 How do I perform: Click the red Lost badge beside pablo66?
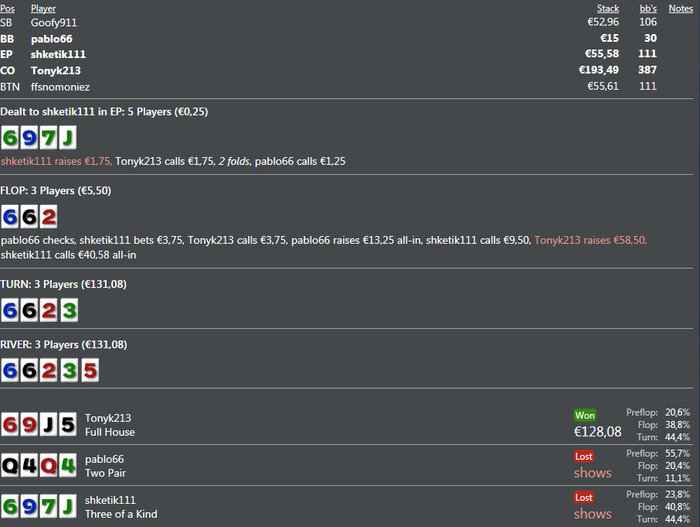point(584,456)
